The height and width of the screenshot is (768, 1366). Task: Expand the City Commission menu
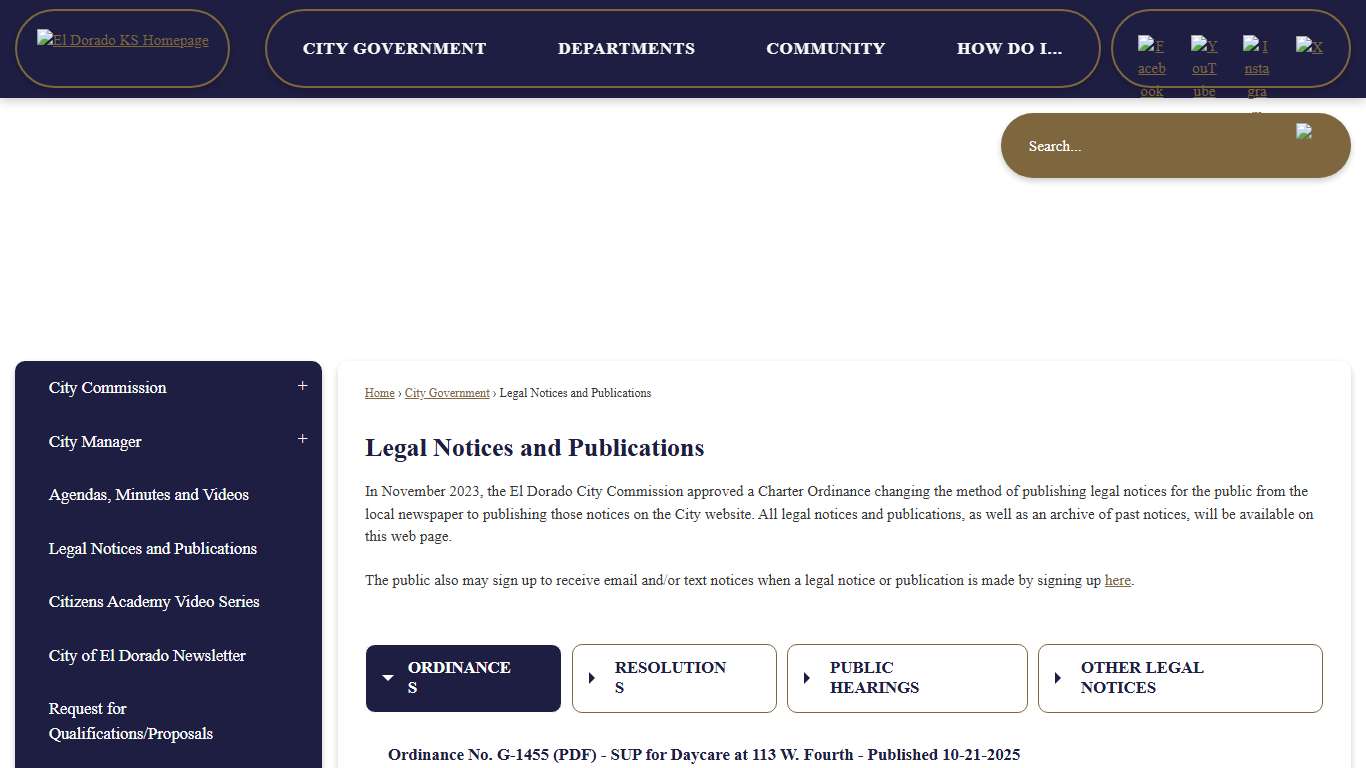pos(302,386)
